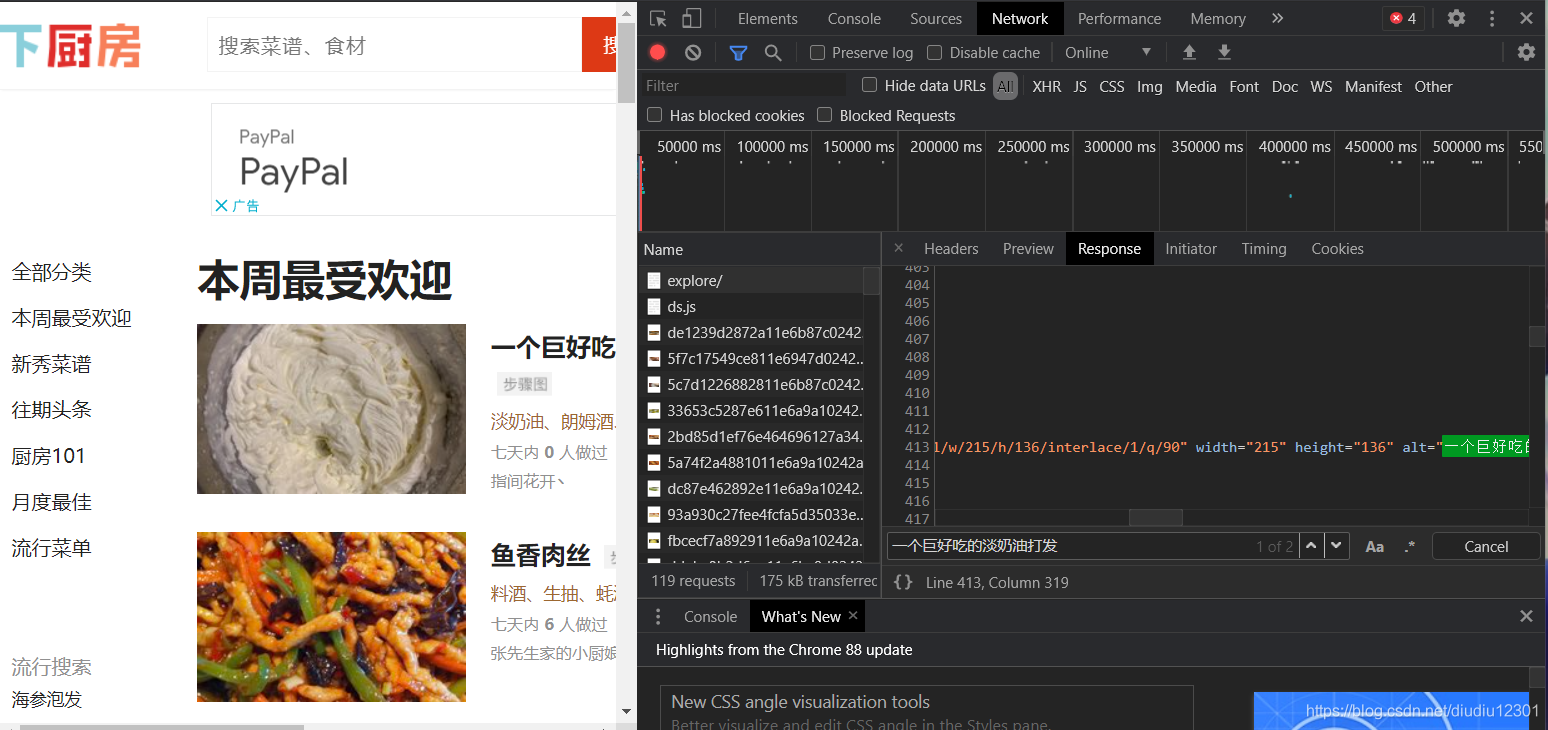The image size is (1548, 730).
Task: Click the recipe search box
Action: tap(394, 45)
